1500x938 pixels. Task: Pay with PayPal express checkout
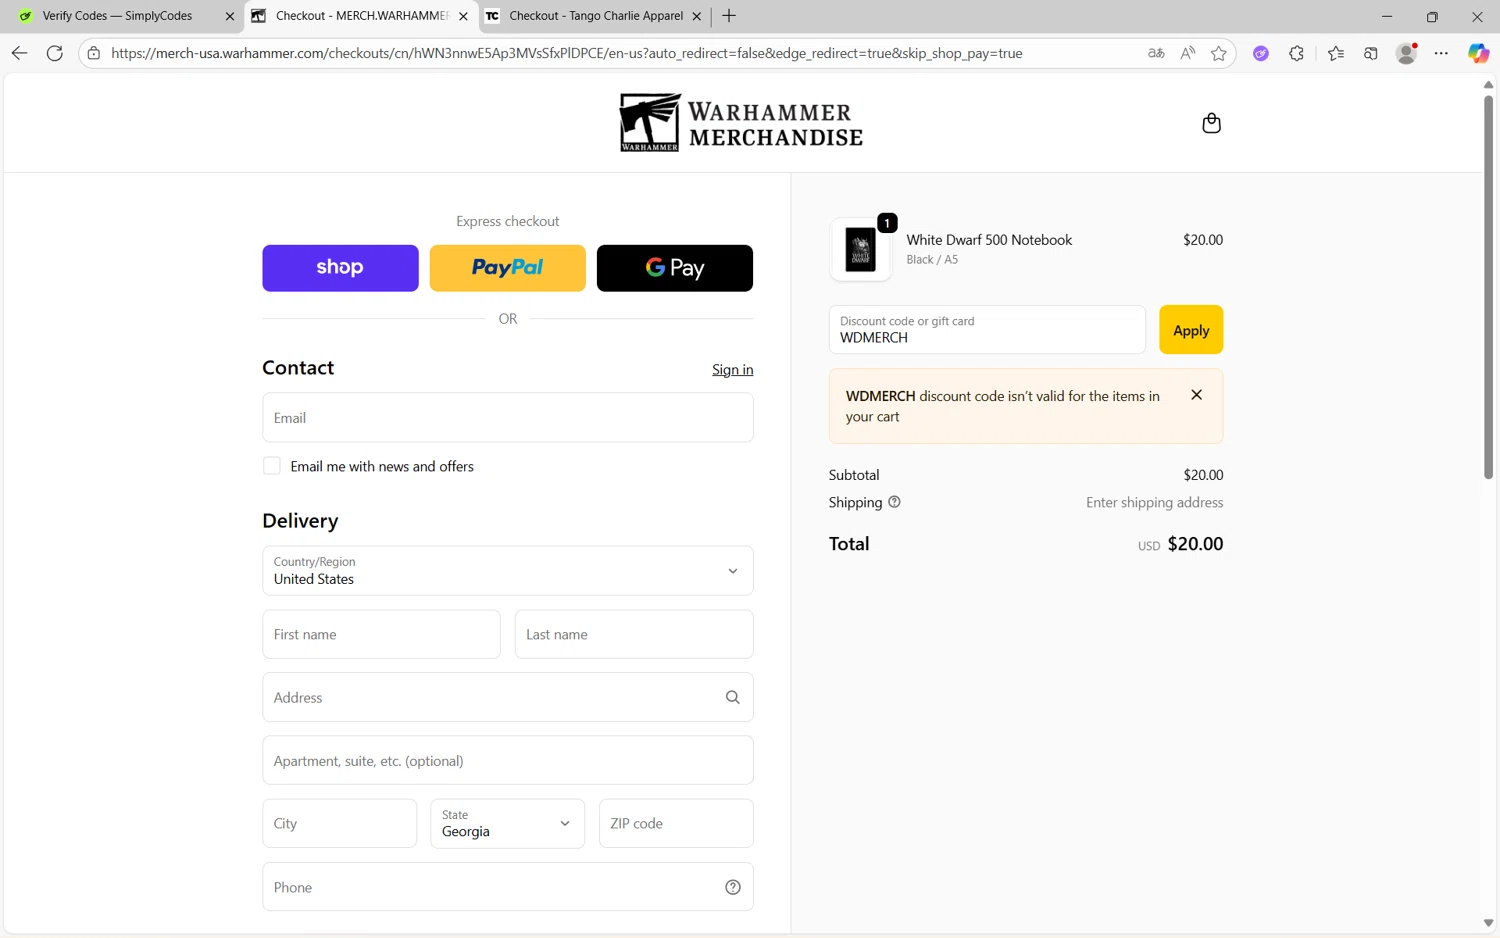(507, 268)
